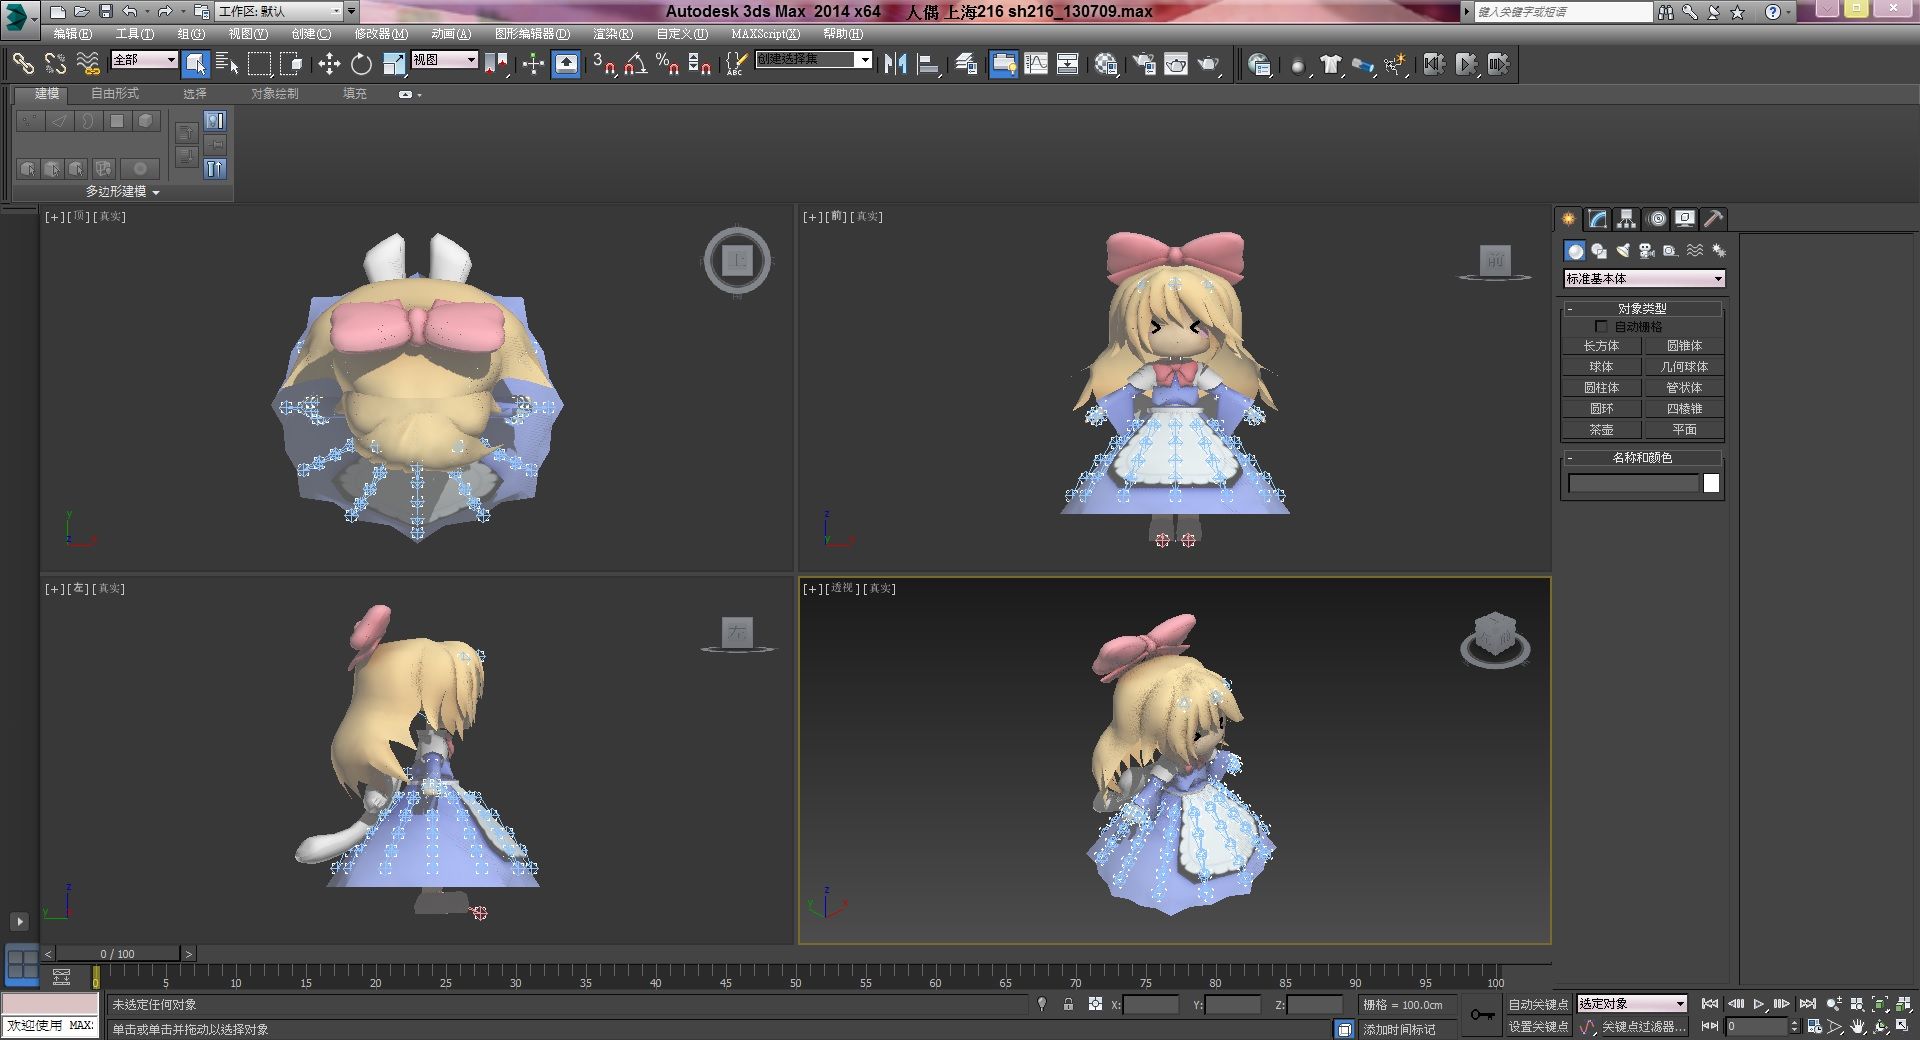Open the 修改器(M) menu
Screen dimensions: 1920x1040
click(x=381, y=34)
